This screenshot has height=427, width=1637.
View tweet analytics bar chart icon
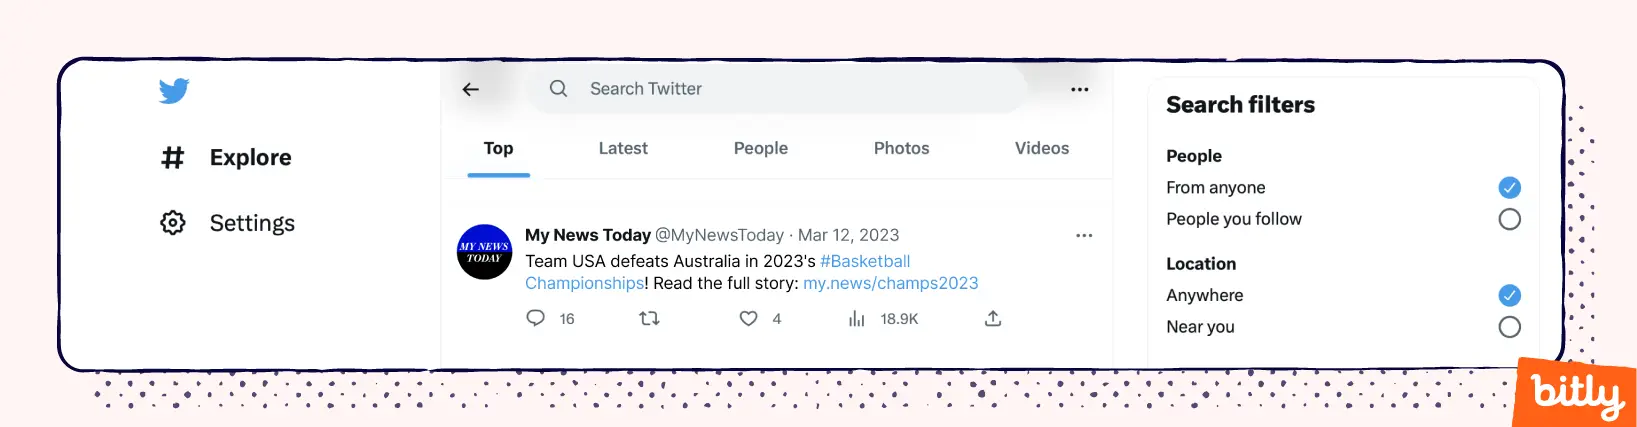click(x=857, y=318)
